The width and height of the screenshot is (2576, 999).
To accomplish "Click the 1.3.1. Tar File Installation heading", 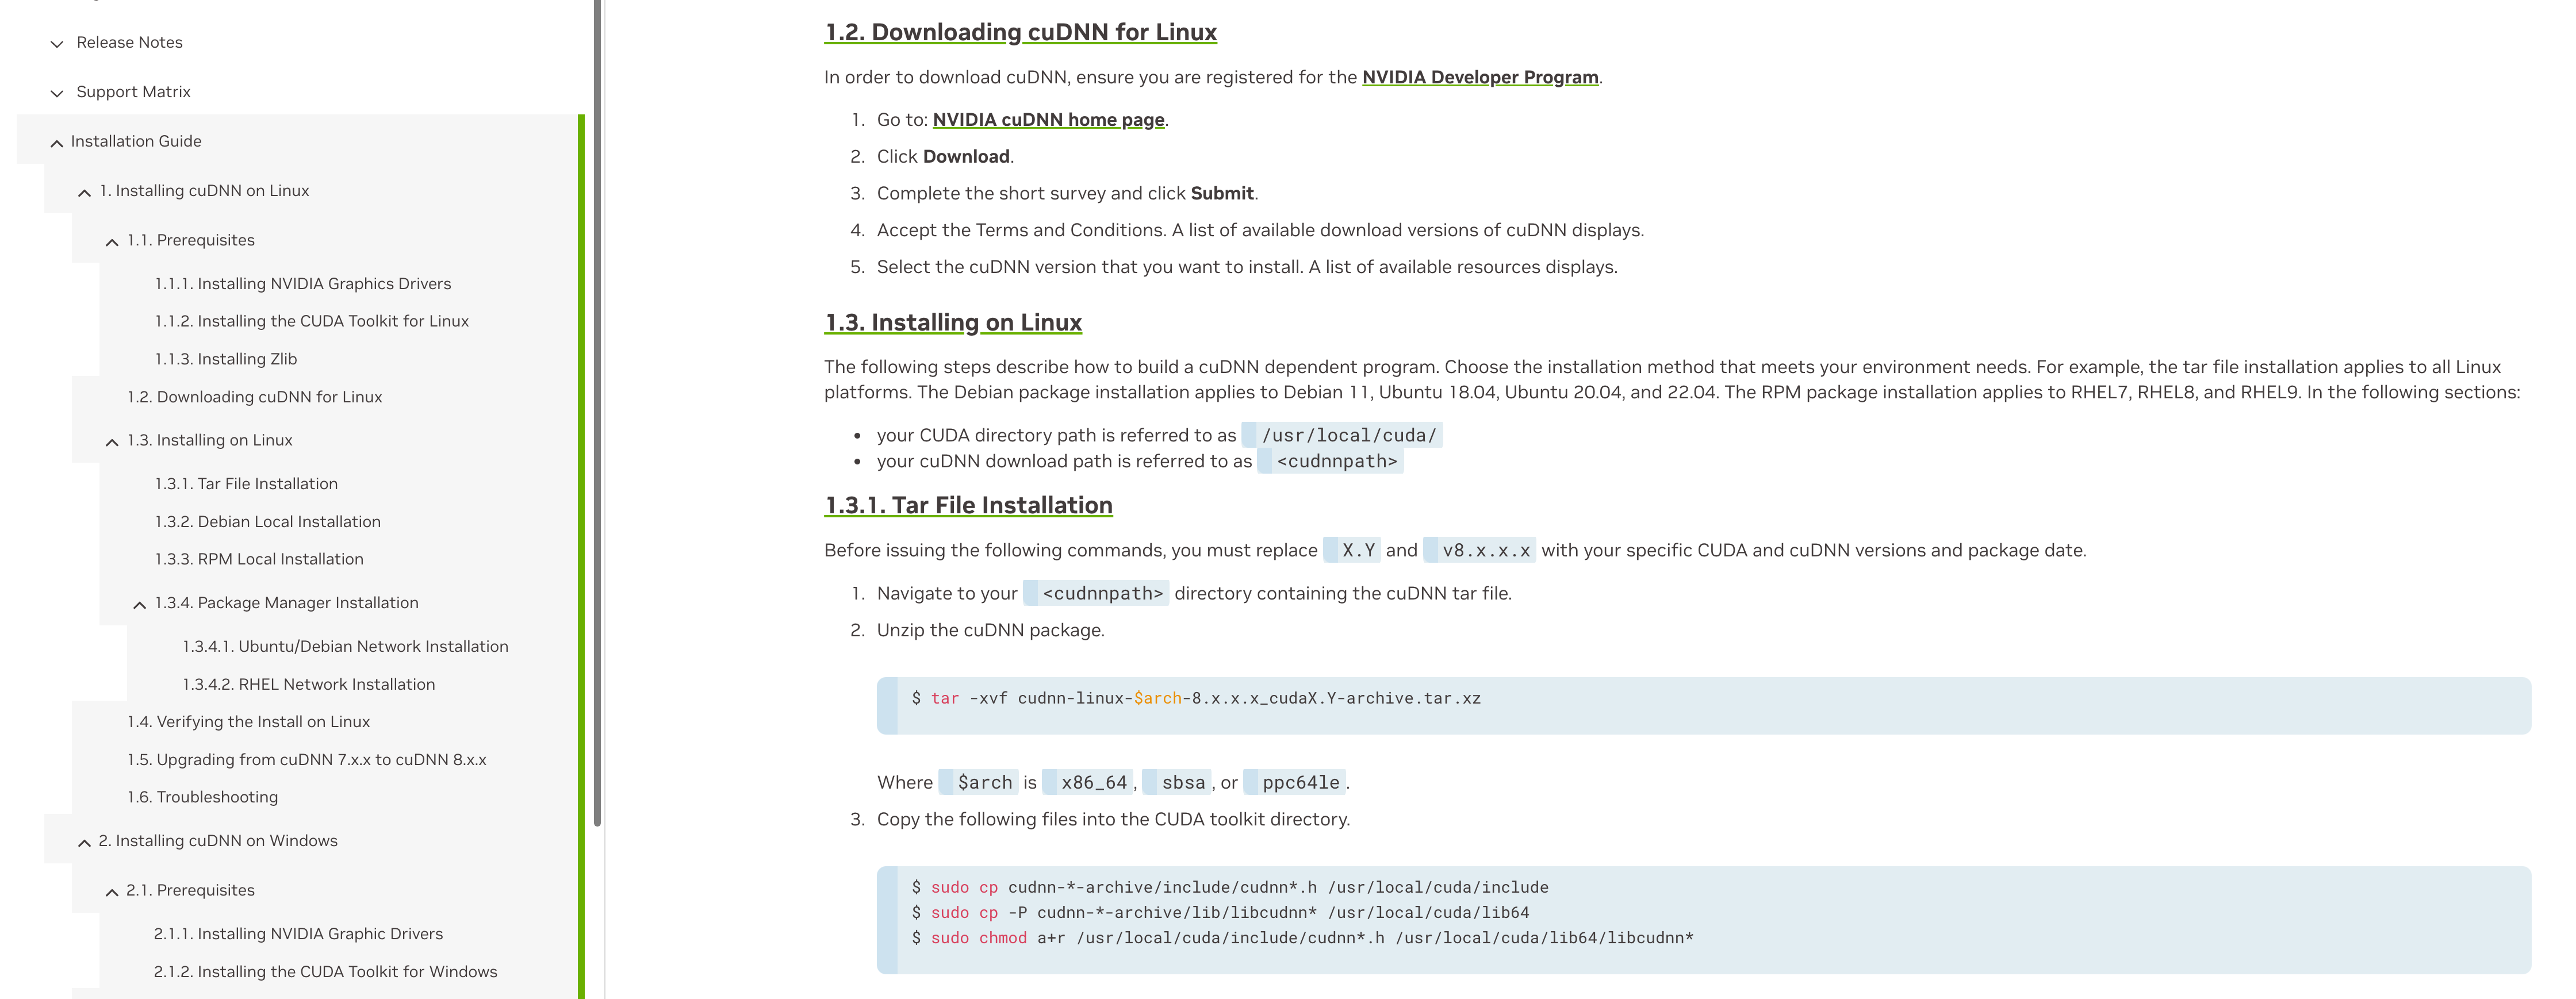I will [967, 506].
